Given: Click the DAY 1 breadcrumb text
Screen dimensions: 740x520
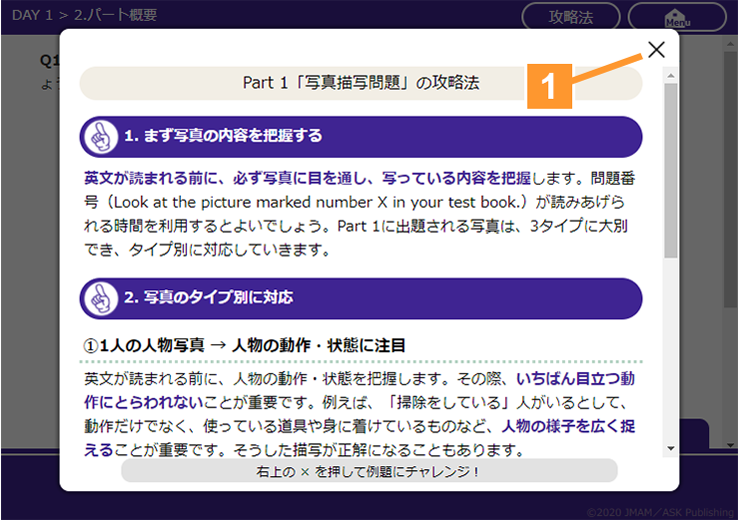Looking at the screenshot, I should (32, 15).
